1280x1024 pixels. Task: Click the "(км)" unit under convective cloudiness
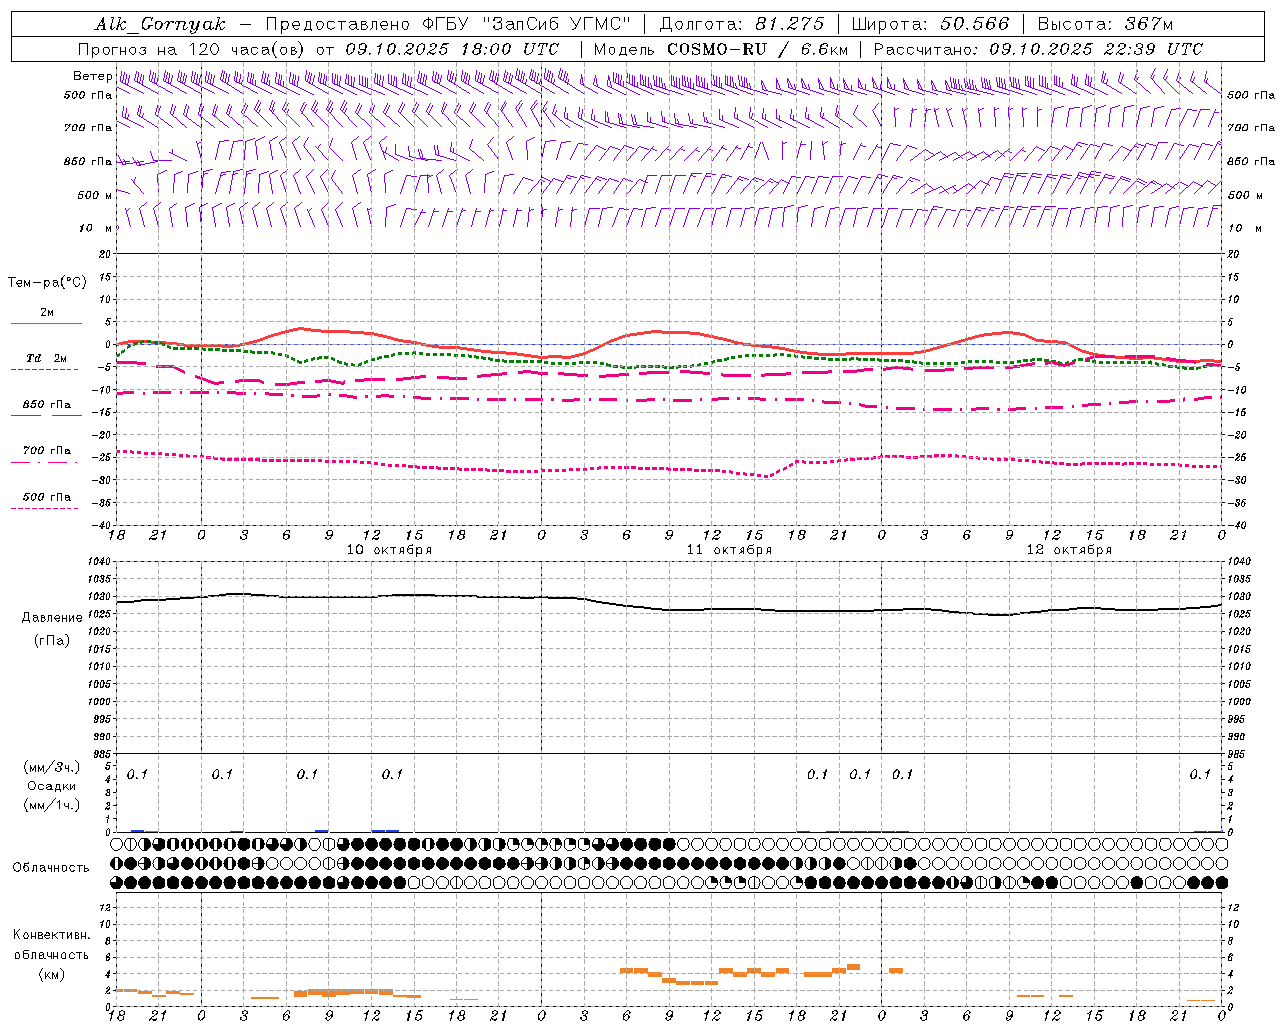pyautogui.click(x=52, y=974)
